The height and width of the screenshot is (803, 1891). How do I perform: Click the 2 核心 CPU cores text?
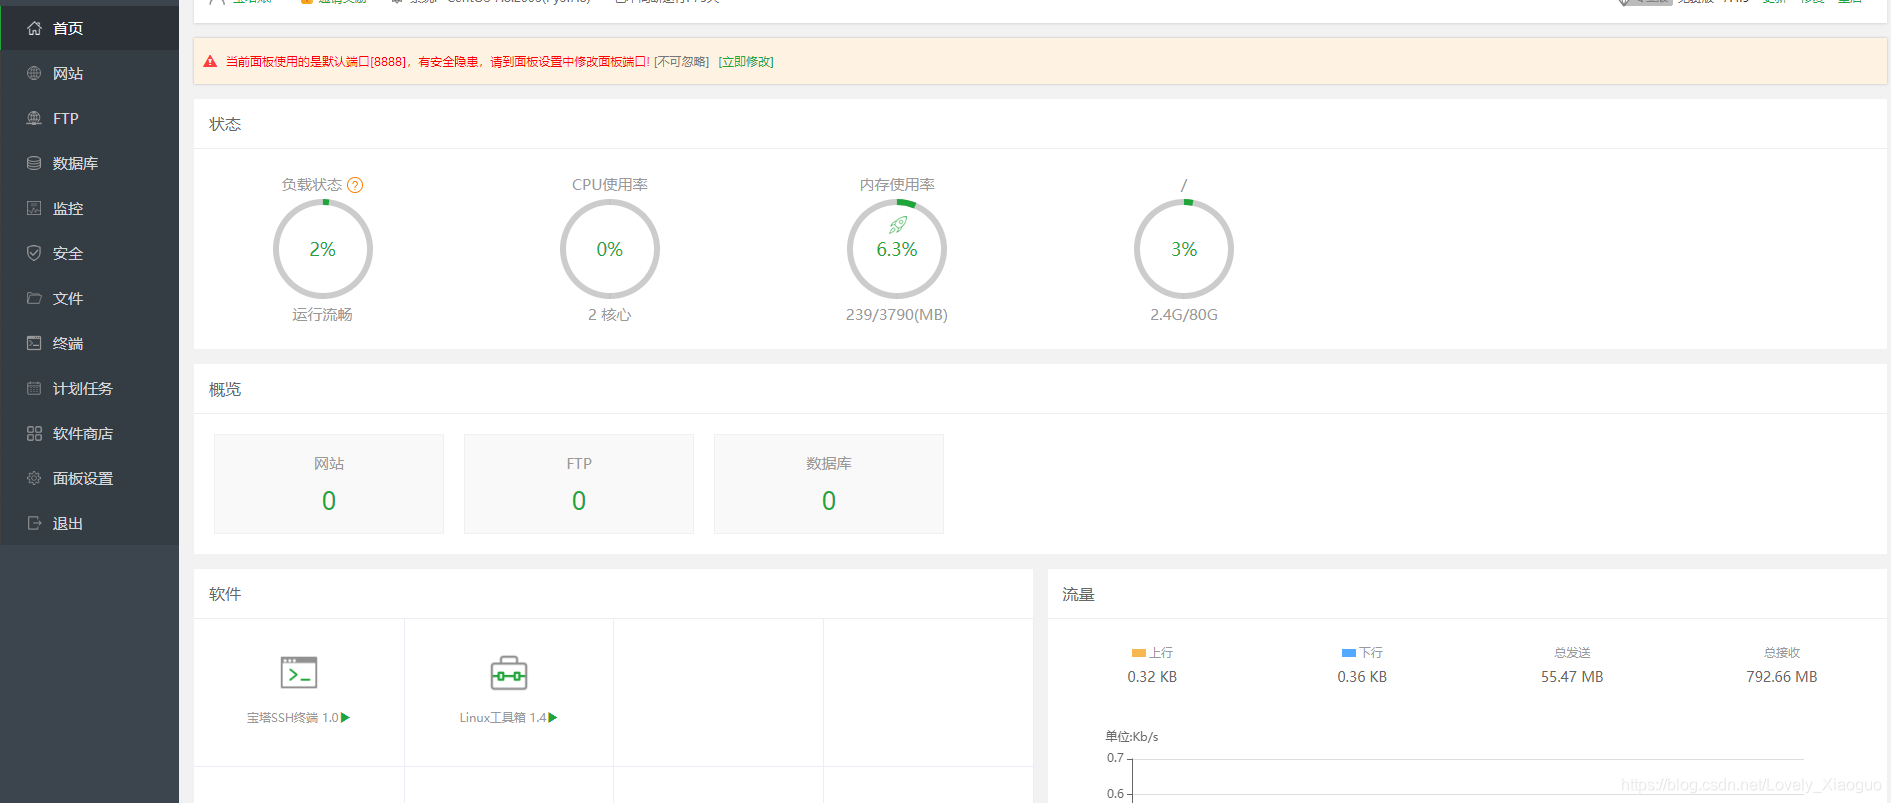[x=610, y=315]
